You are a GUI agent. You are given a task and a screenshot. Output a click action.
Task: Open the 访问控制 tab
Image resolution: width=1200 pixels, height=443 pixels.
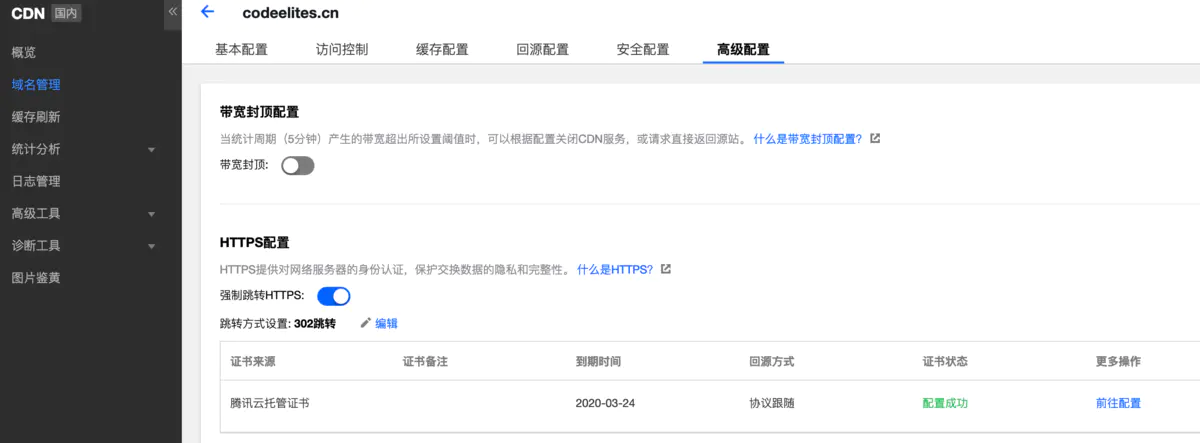click(342, 49)
